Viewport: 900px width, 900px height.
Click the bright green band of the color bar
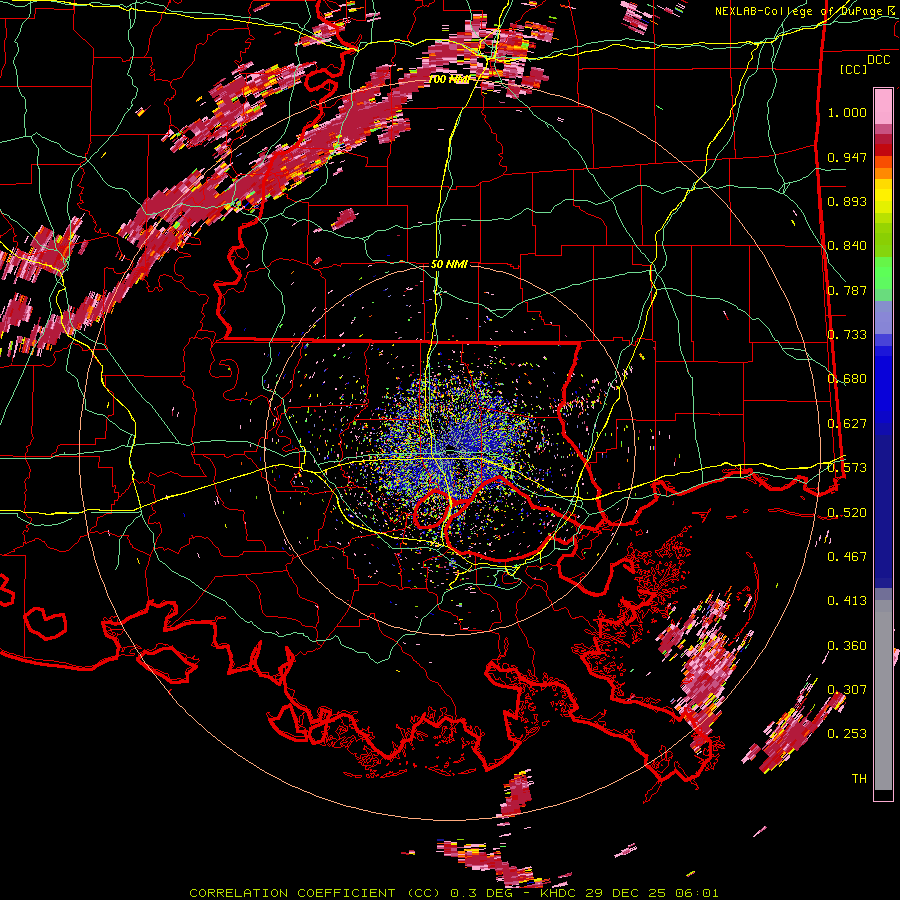pyautogui.click(x=883, y=273)
